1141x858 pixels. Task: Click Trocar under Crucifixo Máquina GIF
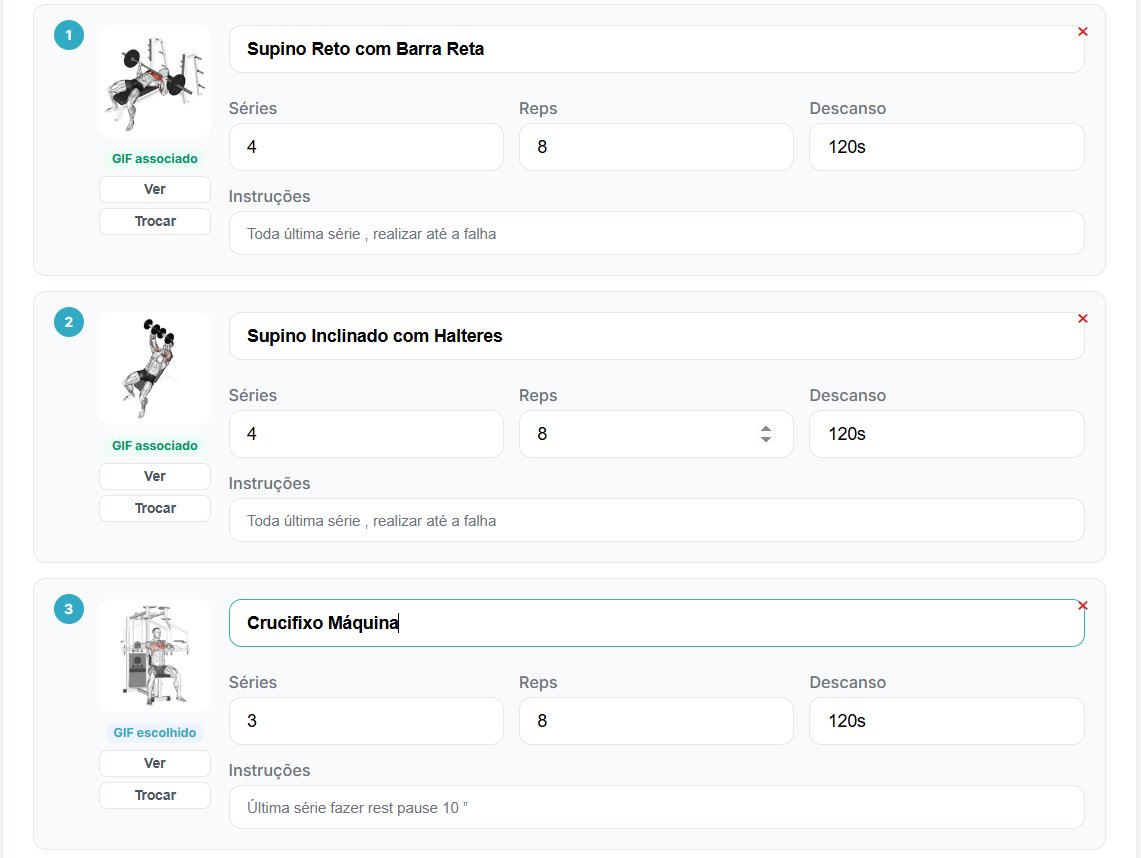(155, 795)
